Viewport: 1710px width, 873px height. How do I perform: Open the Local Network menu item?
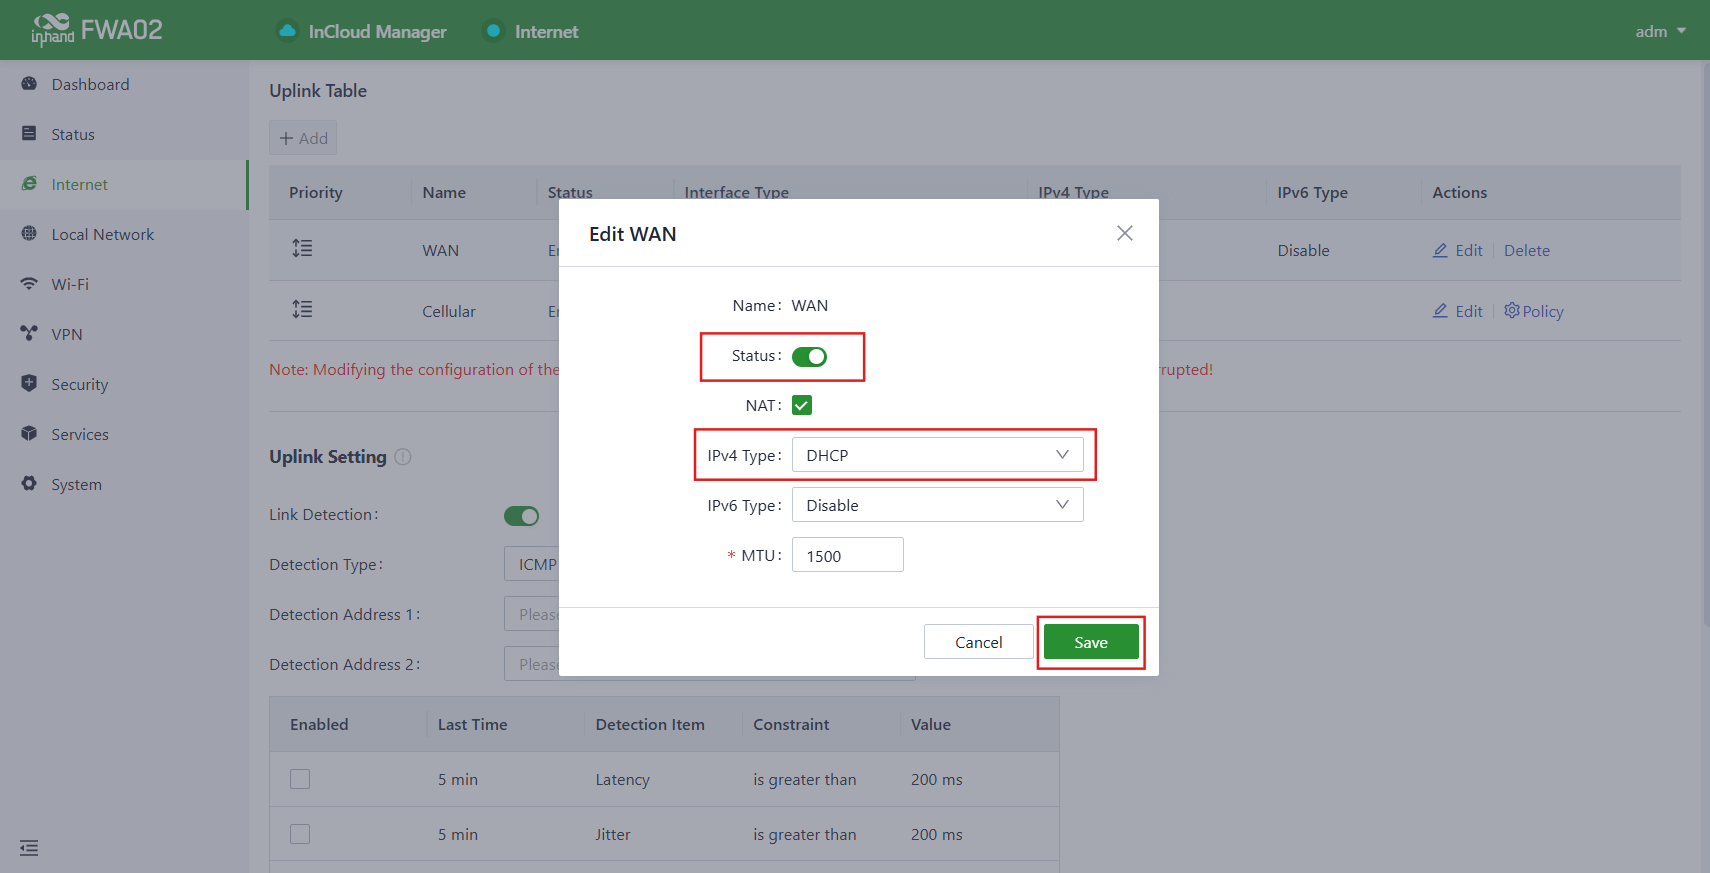[x=124, y=234]
